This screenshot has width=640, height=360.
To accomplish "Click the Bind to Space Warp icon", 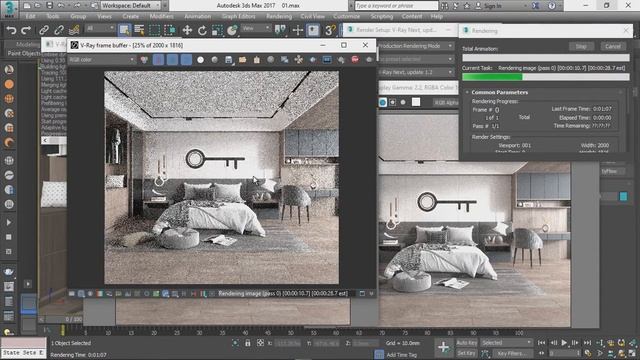I will pos(74,30).
